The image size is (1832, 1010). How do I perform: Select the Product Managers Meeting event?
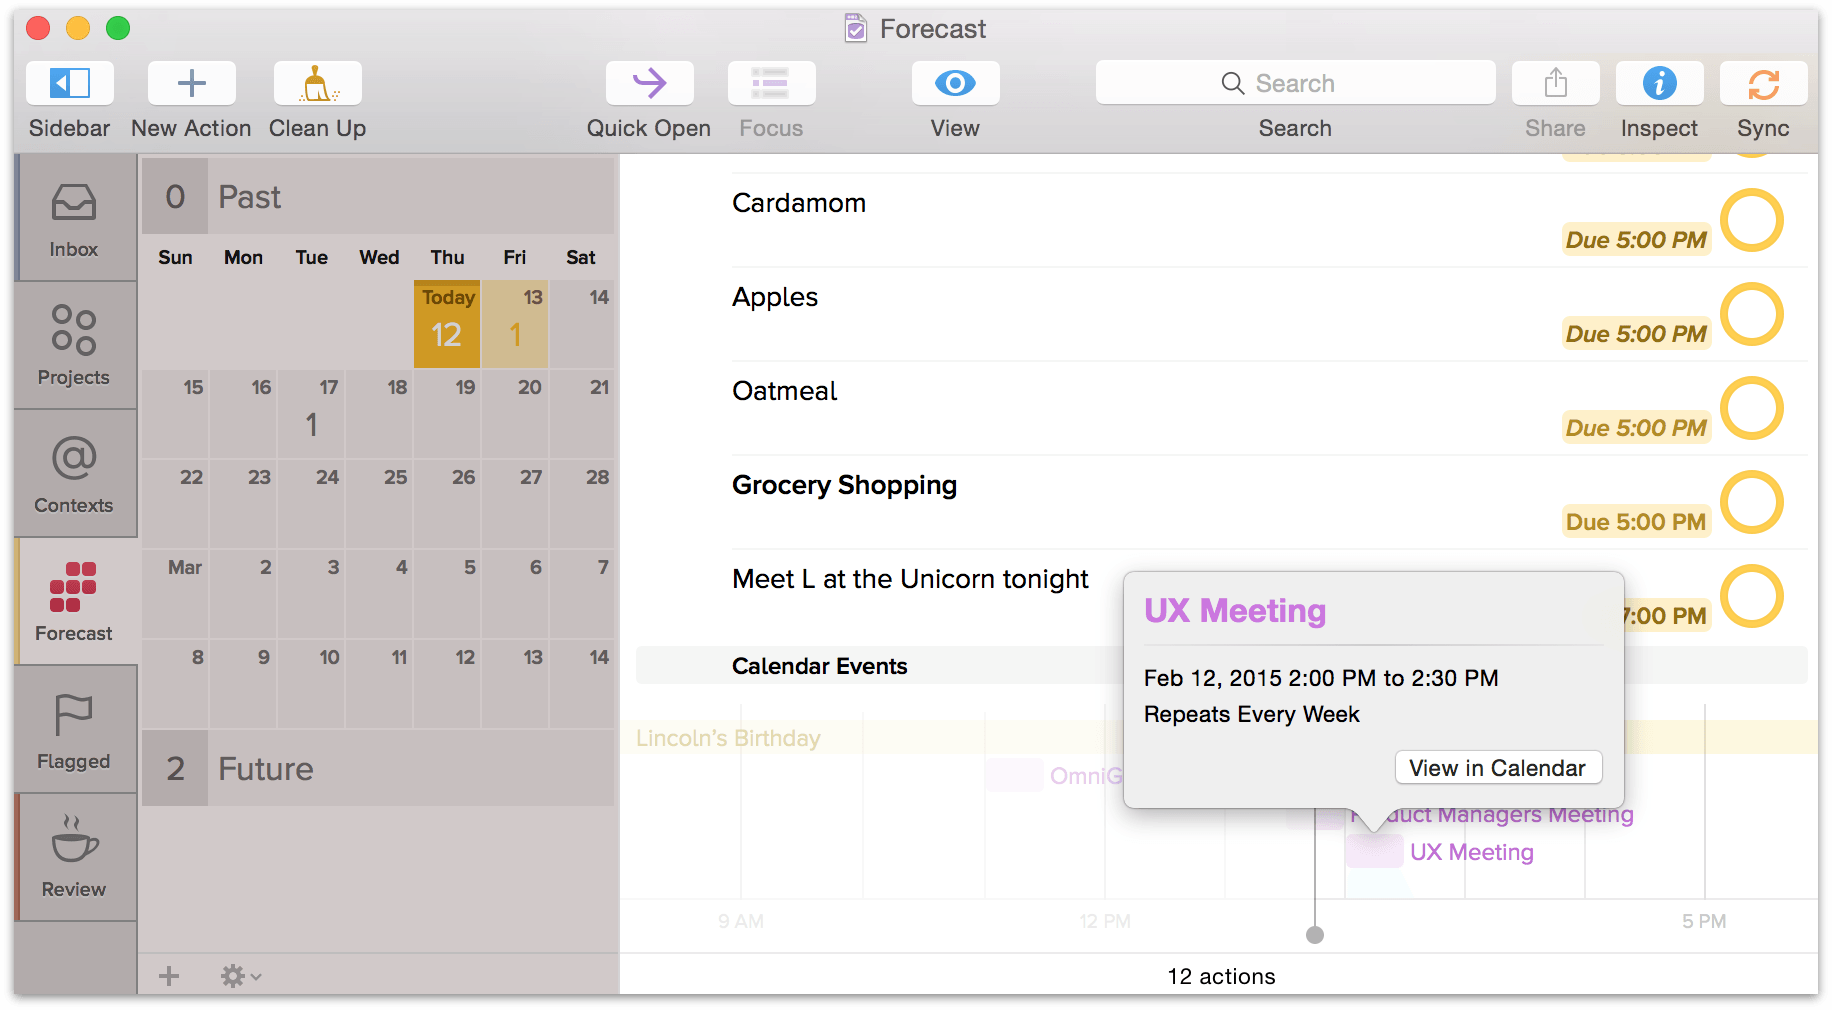(x=1492, y=815)
